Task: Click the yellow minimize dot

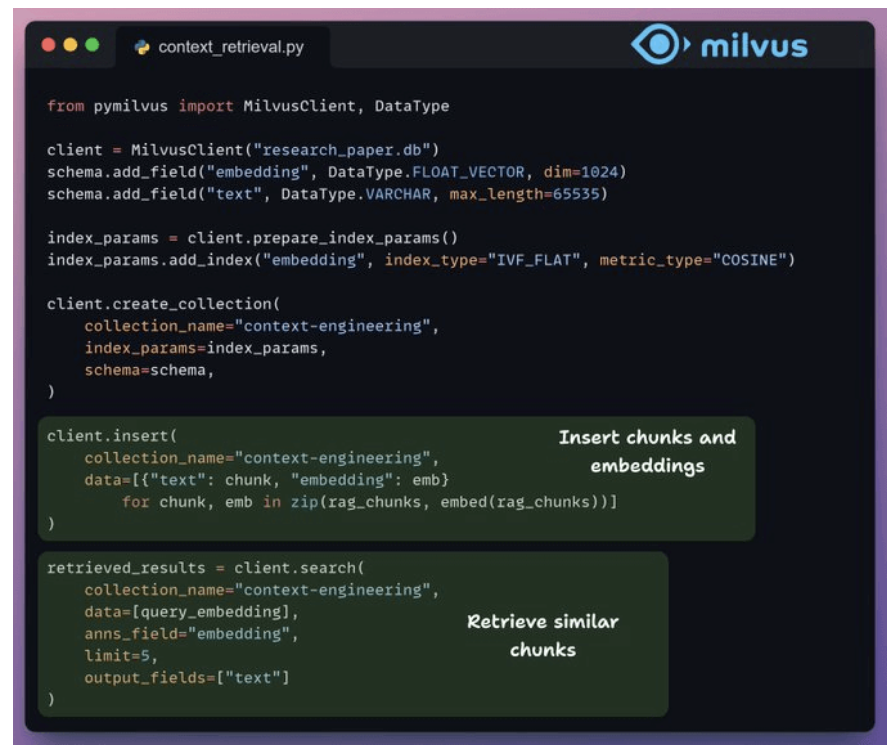Action: 70,46
